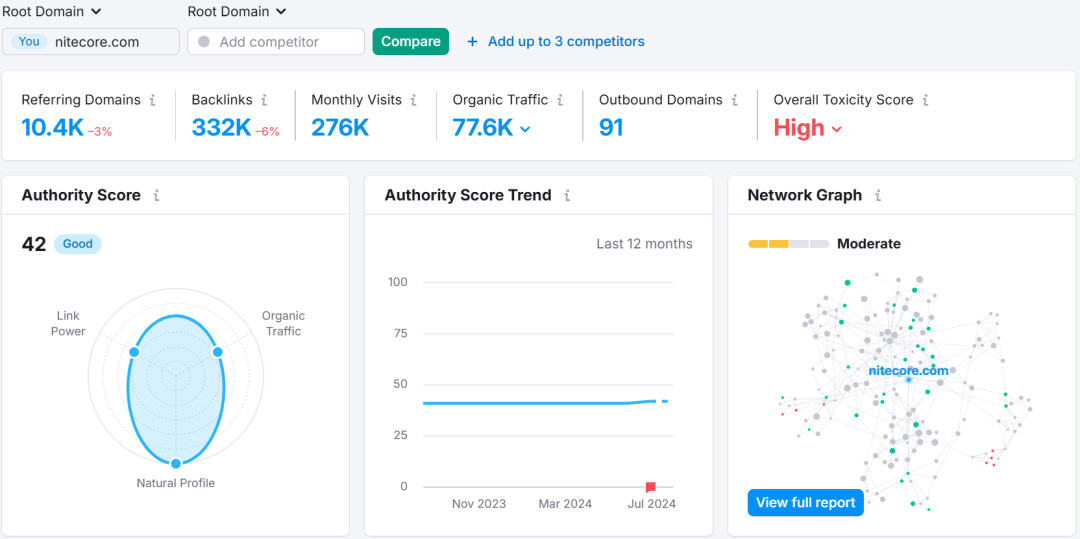Click info icon beside Authority Score Trend
The image size is (1080, 539).
[x=567, y=196]
